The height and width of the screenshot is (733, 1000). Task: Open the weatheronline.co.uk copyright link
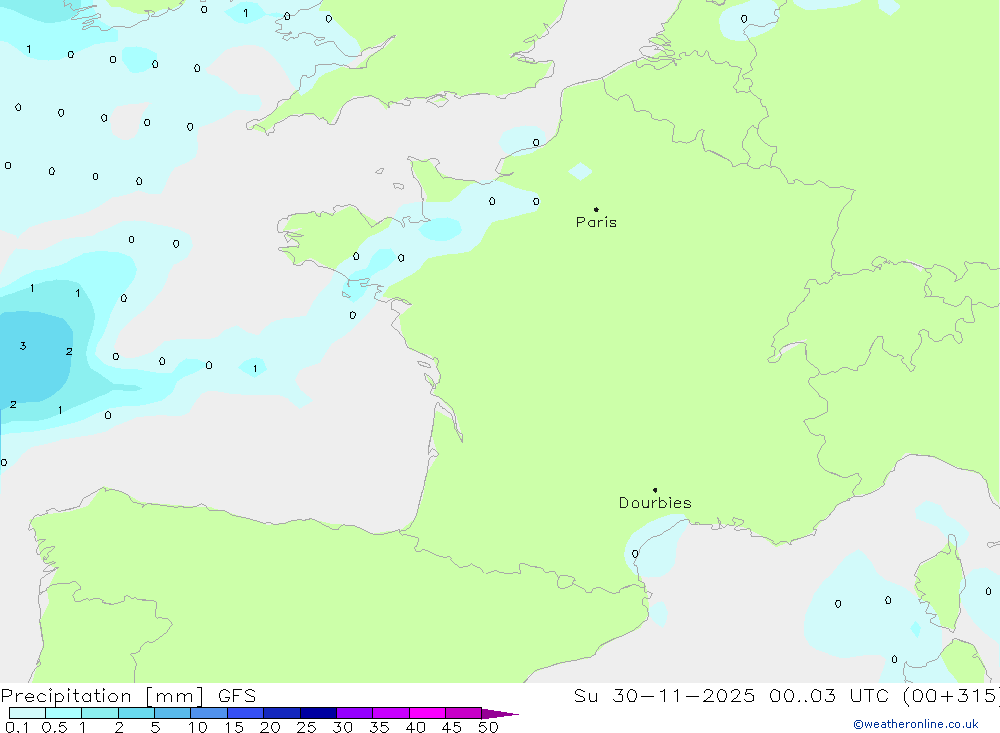(916, 724)
